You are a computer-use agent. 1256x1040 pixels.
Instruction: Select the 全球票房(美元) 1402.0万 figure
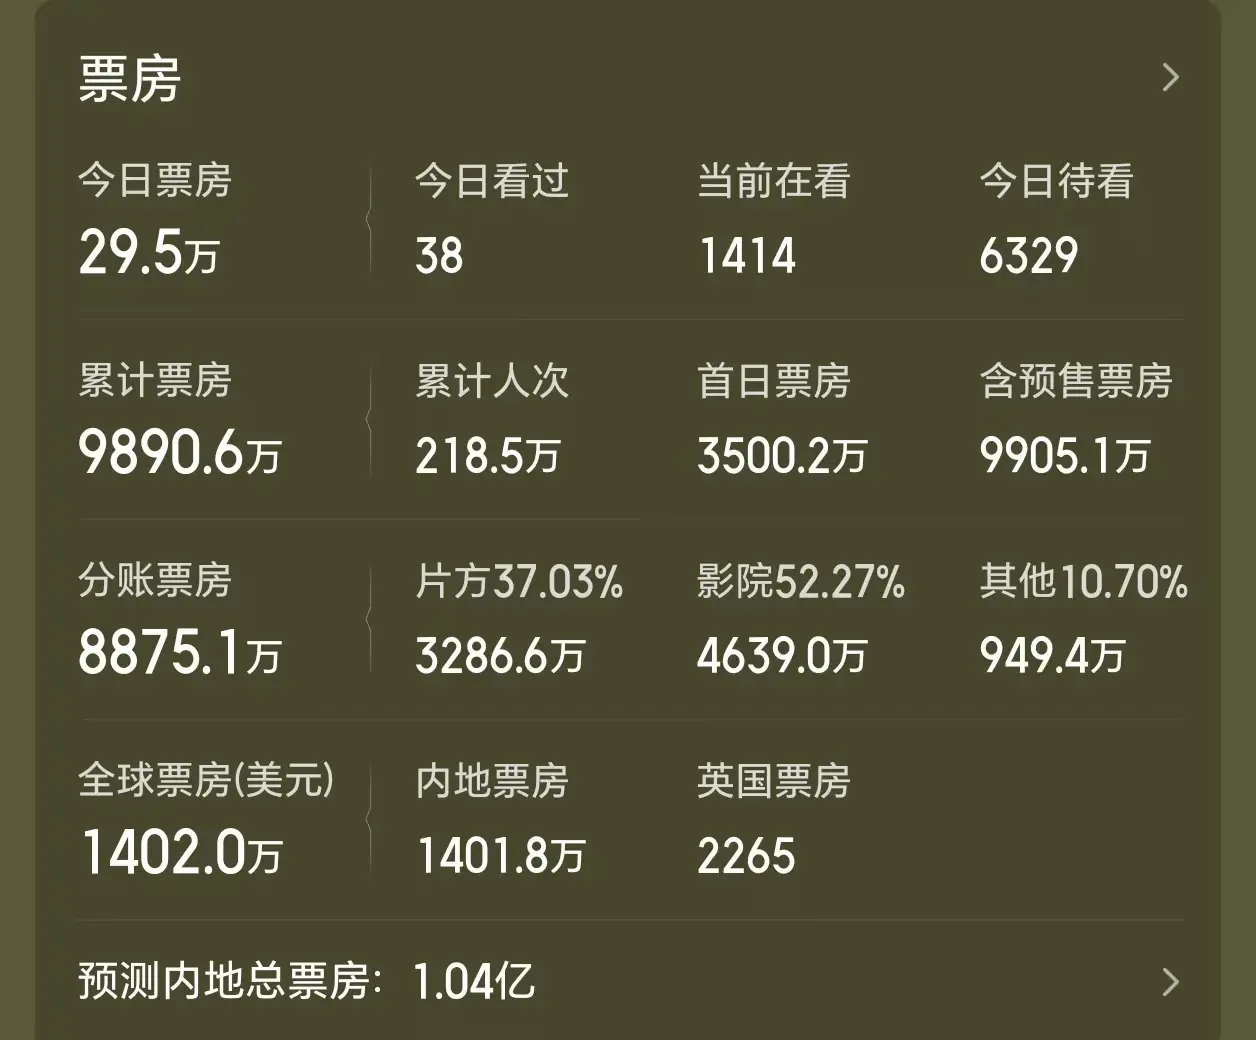coord(181,854)
